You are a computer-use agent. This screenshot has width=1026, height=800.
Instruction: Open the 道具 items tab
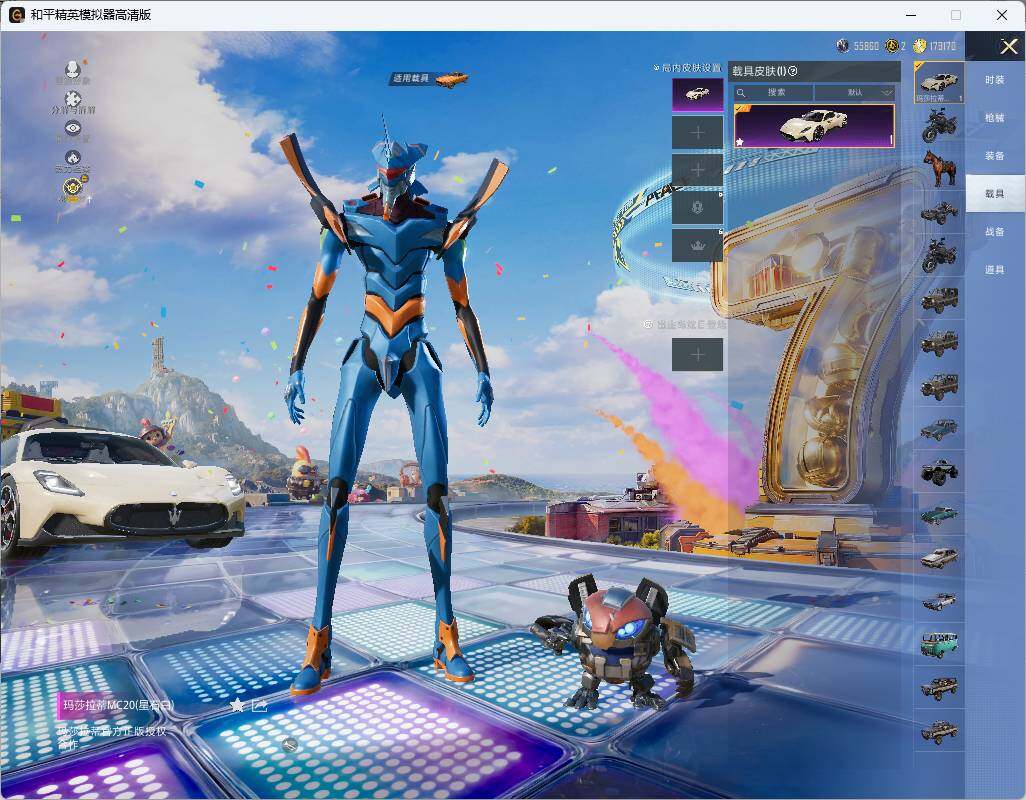pyautogui.click(x=995, y=270)
